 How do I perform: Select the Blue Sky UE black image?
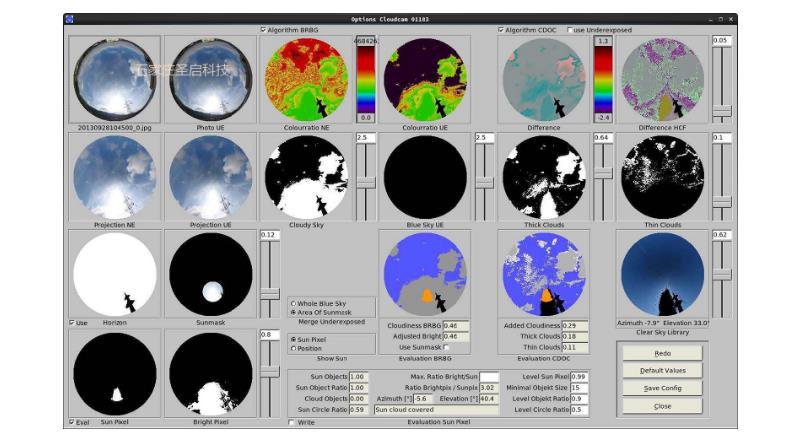pos(425,177)
